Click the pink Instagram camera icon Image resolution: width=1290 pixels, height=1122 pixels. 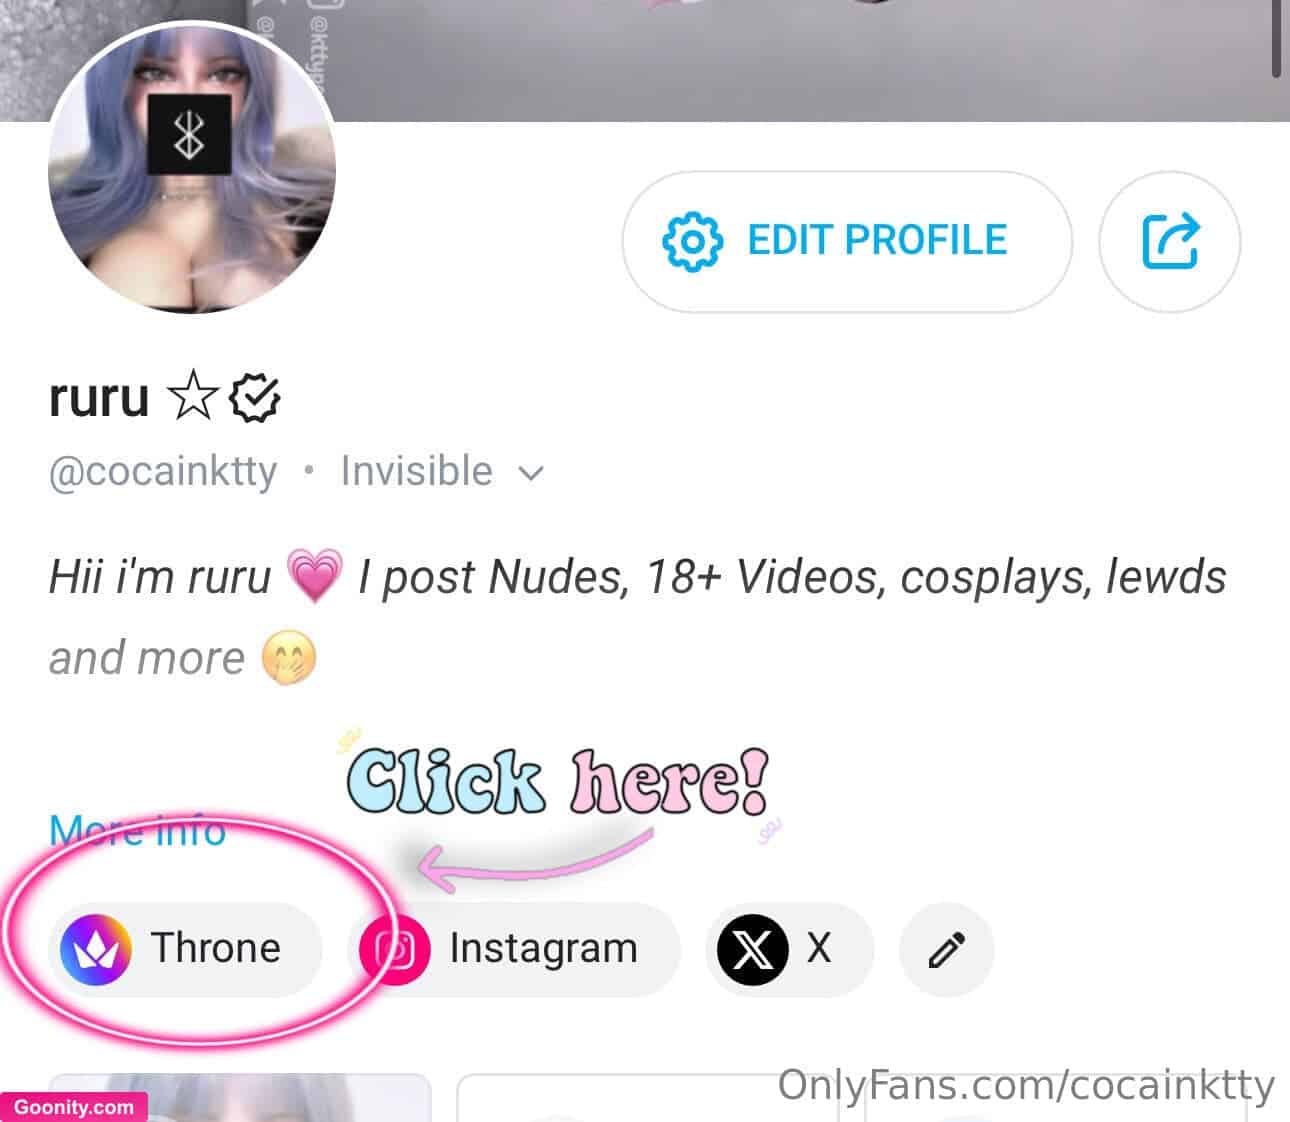pyautogui.click(x=395, y=949)
